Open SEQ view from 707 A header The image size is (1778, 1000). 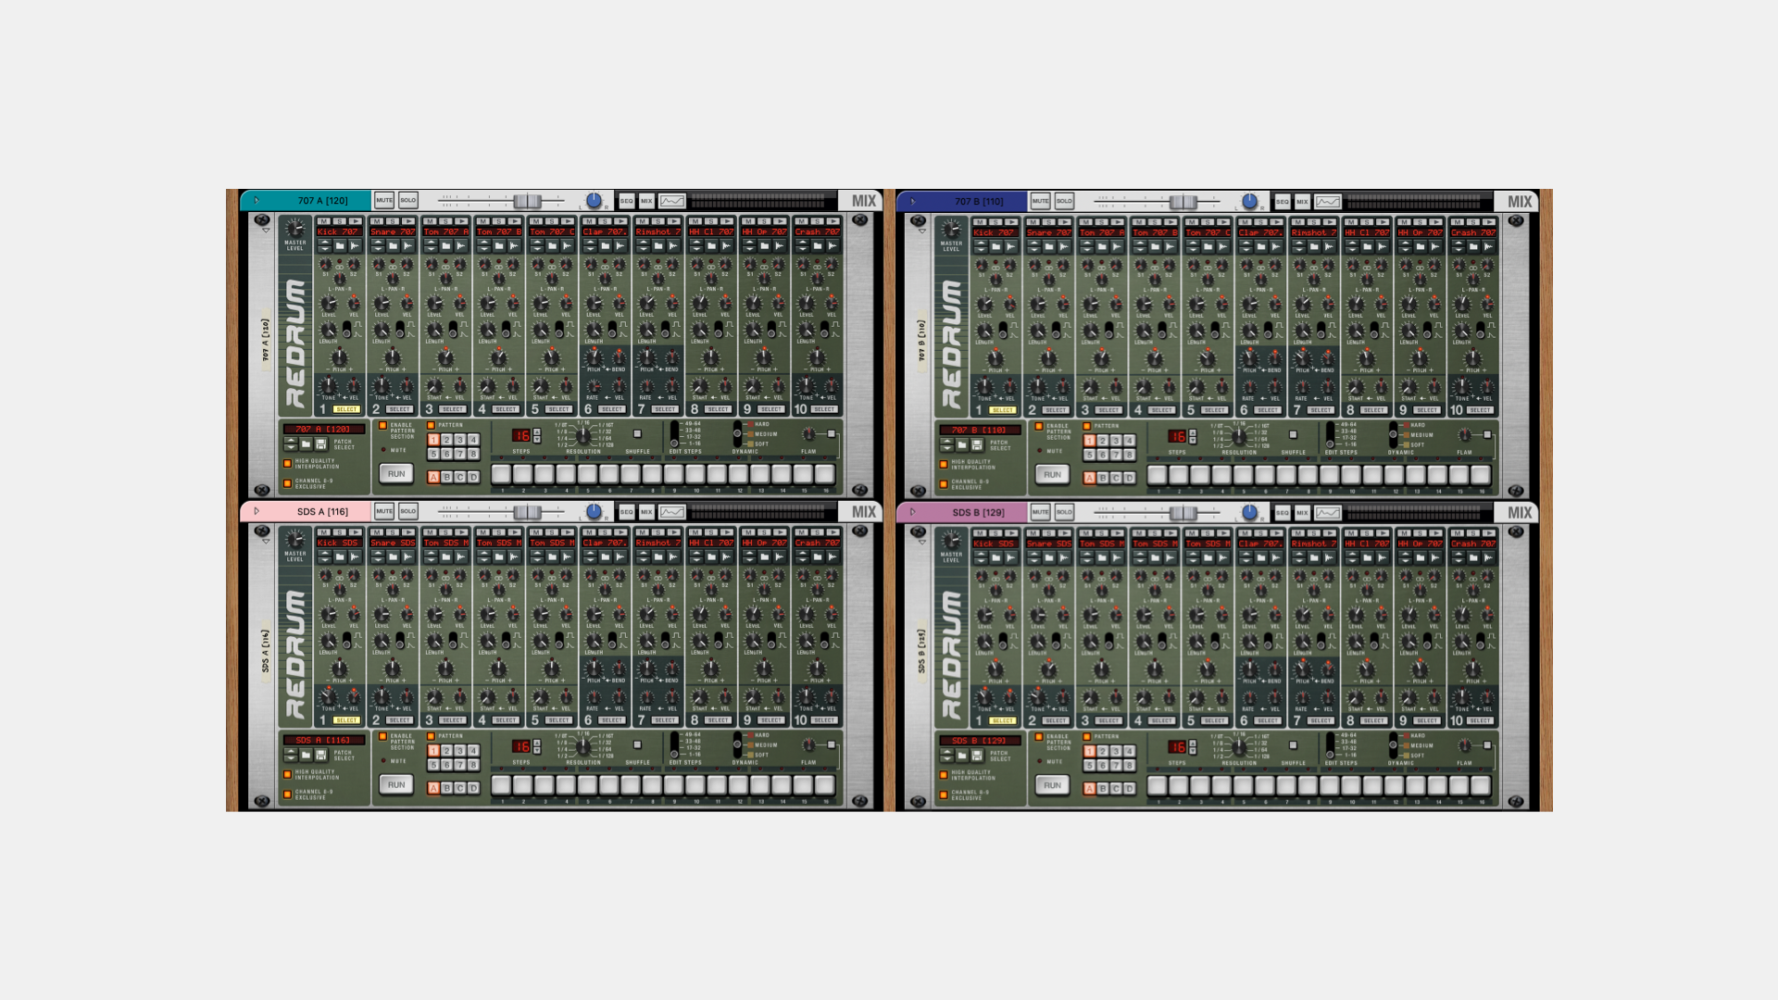[x=627, y=201]
